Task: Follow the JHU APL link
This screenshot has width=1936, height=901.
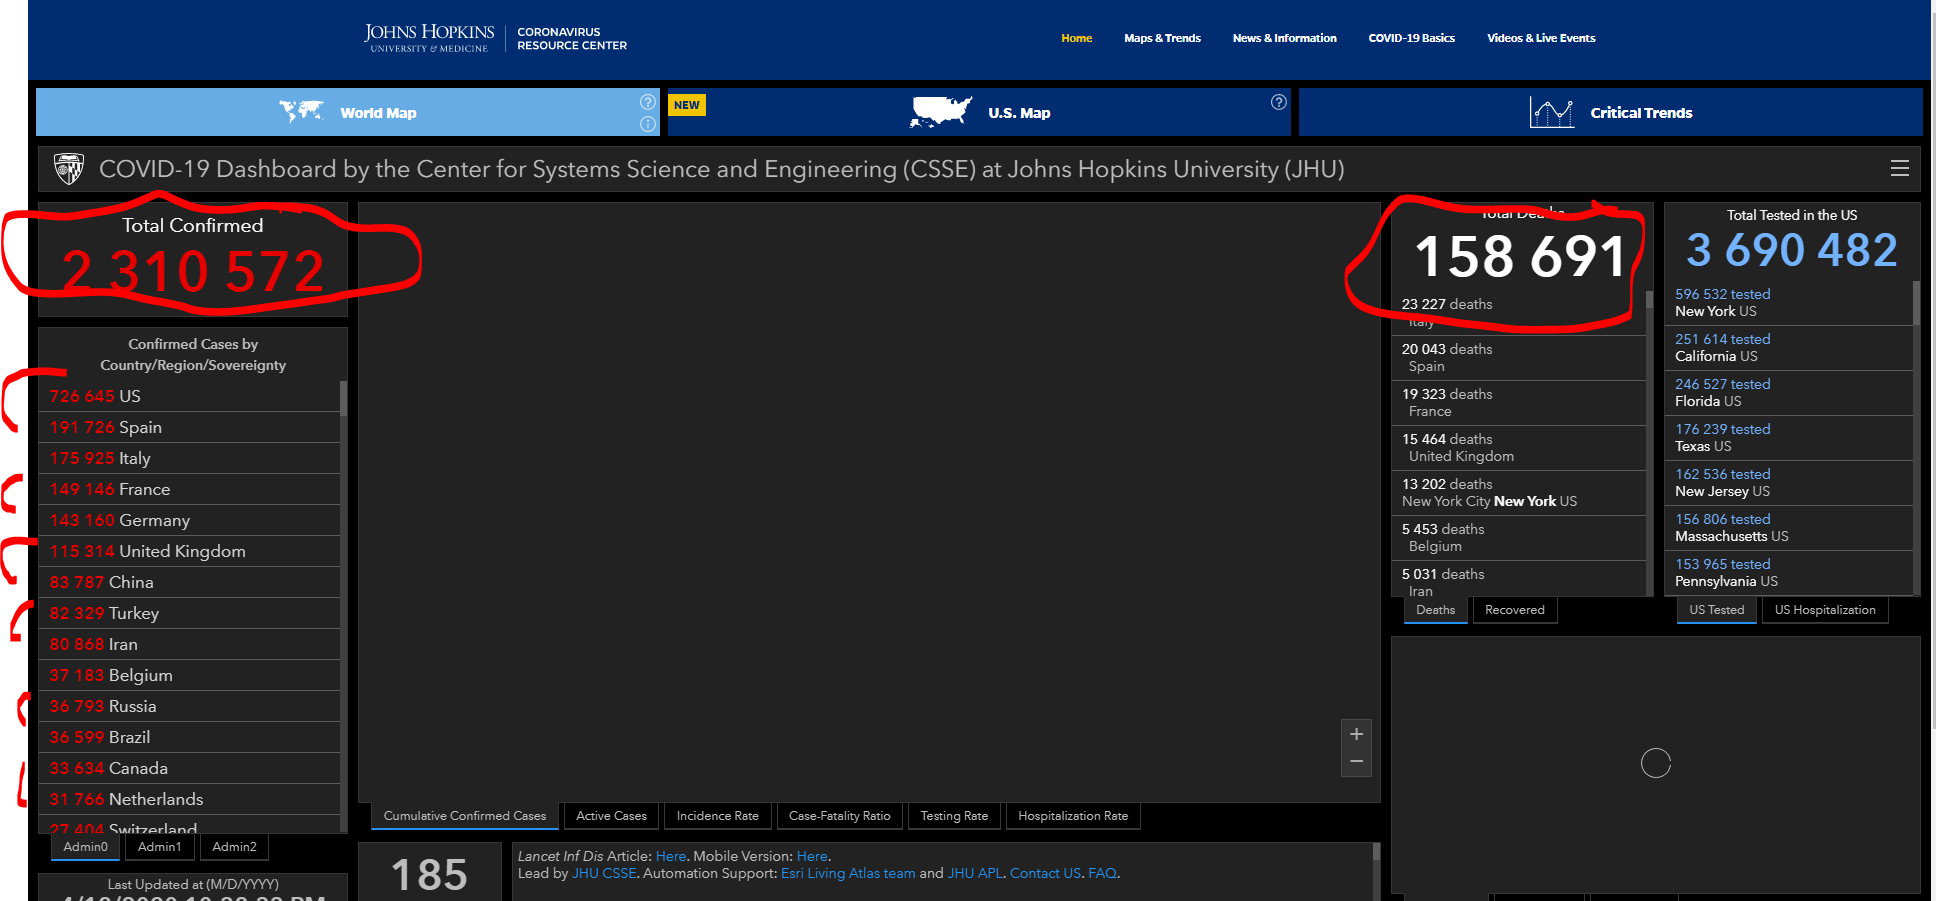Action: click(975, 873)
